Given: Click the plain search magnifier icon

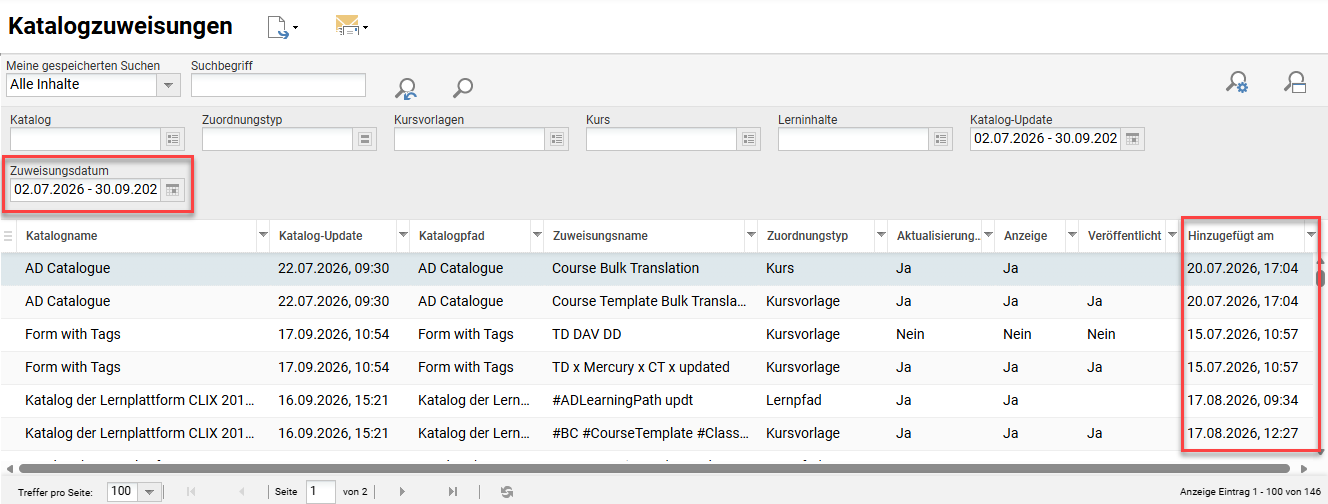Looking at the screenshot, I should [x=462, y=88].
